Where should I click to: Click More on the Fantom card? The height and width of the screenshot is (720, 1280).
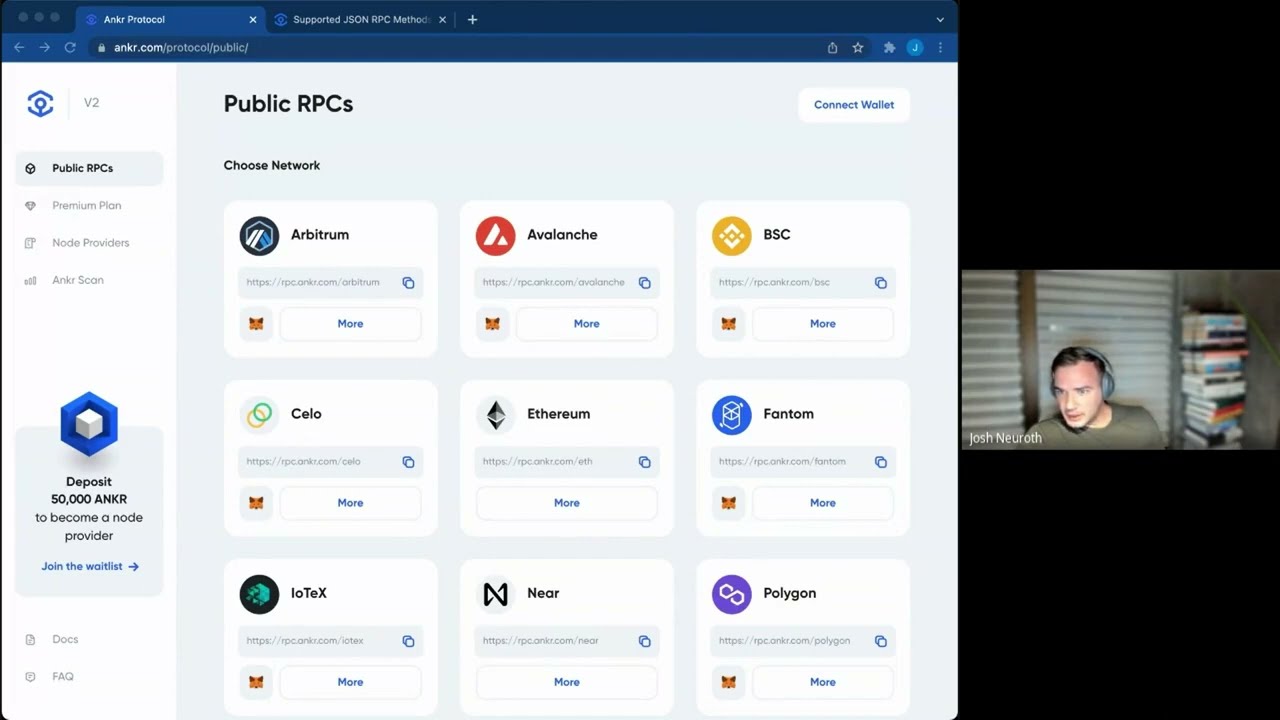[822, 503]
